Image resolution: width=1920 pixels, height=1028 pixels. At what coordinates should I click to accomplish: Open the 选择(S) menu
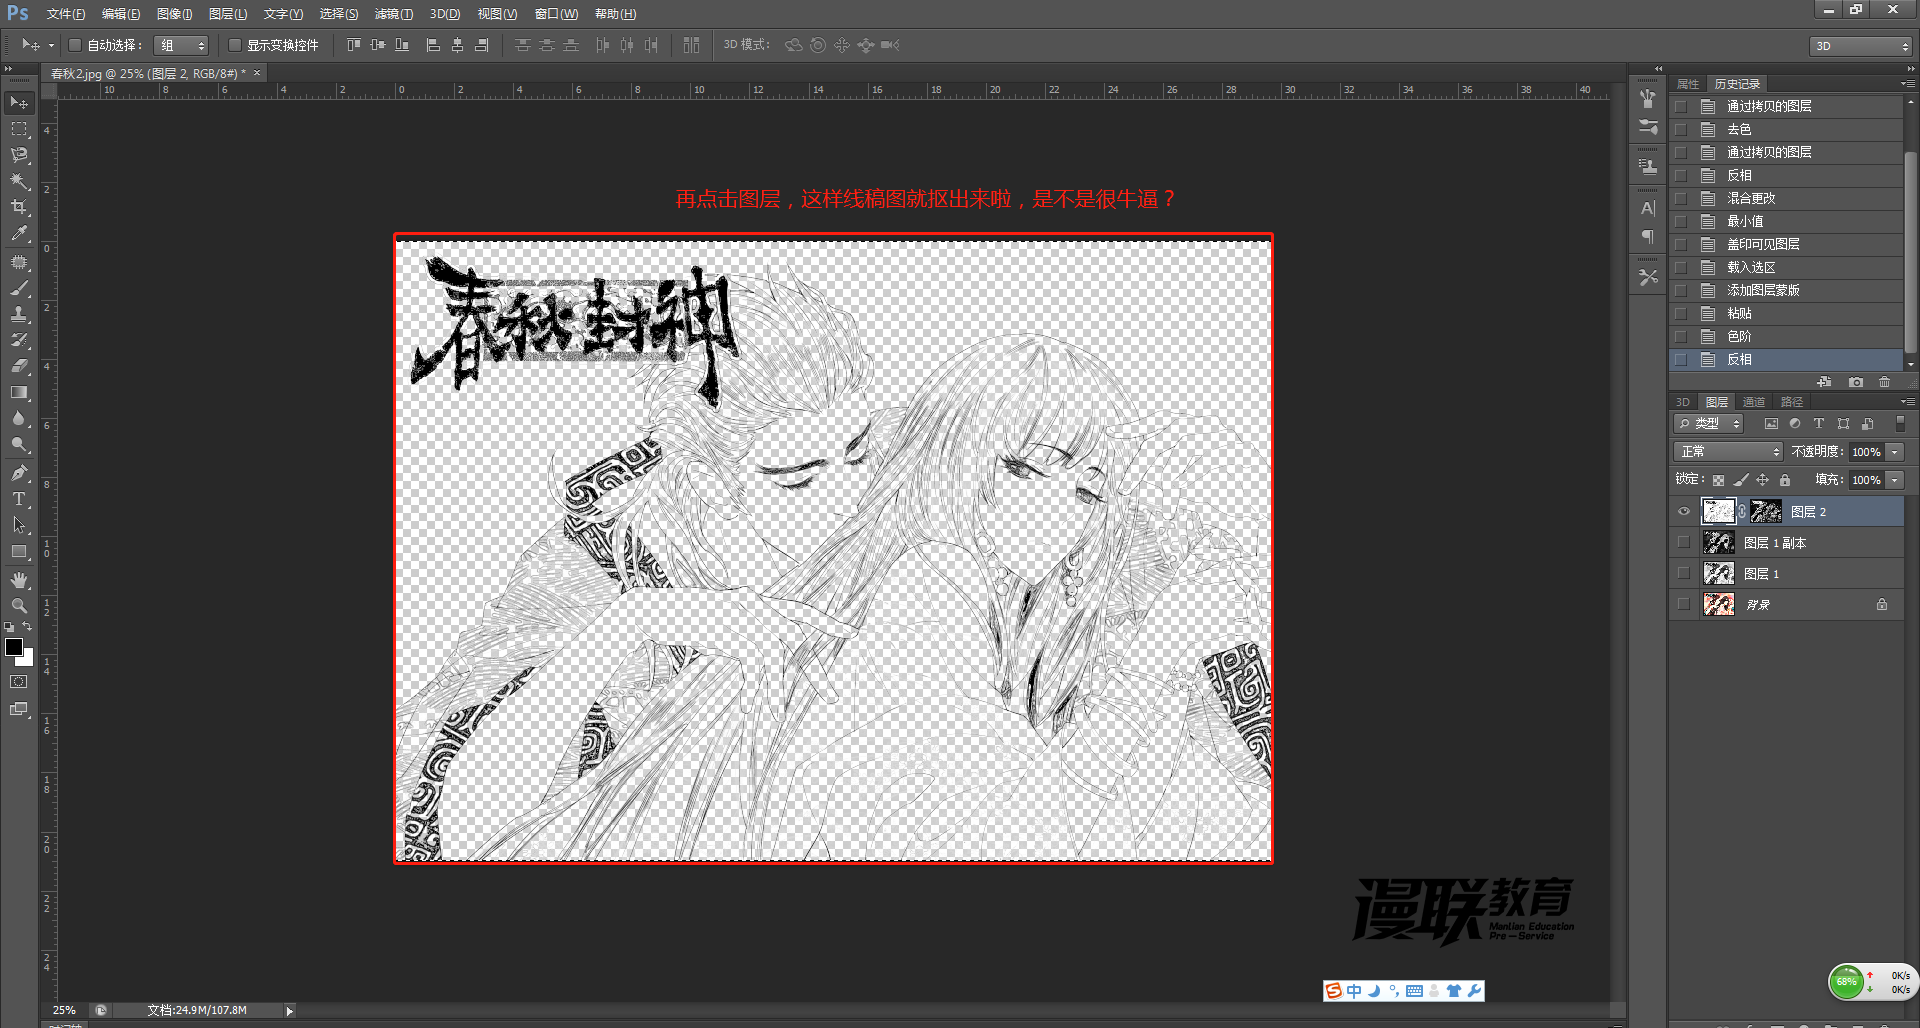tap(339, 14)
